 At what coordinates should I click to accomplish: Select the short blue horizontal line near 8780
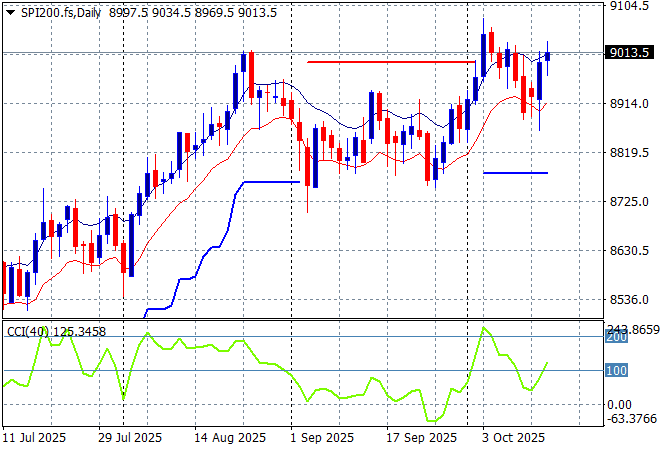(x=515, y=173)
